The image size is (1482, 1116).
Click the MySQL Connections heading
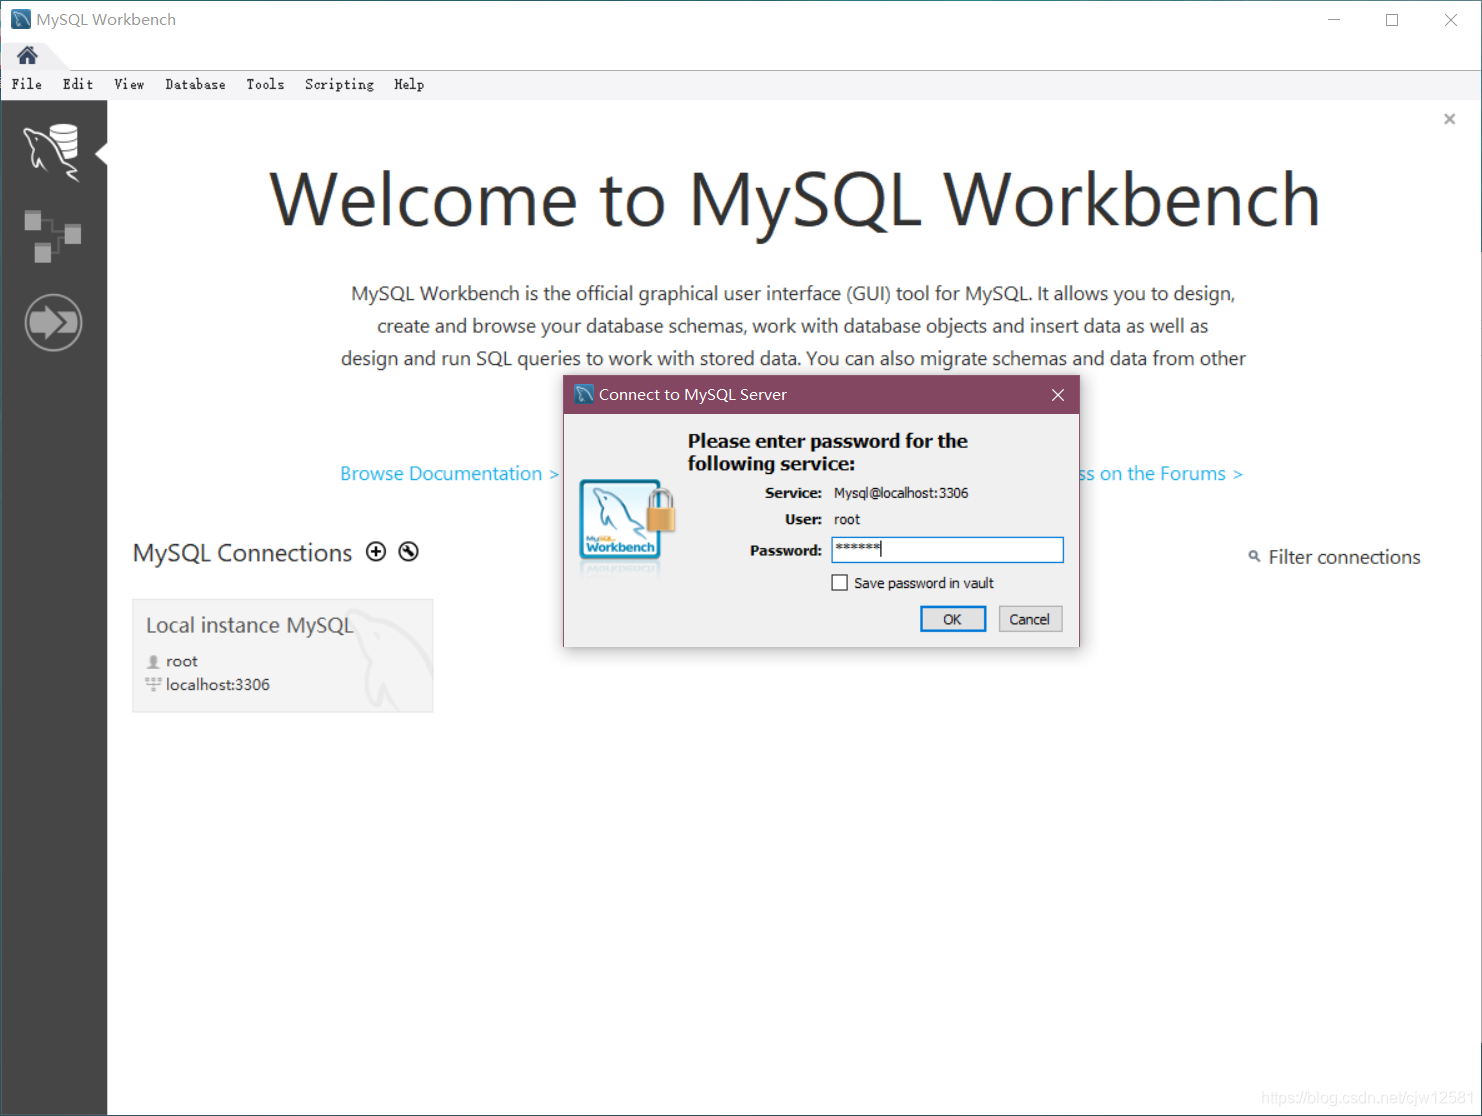pyautogui.click(x=242, y=553)
